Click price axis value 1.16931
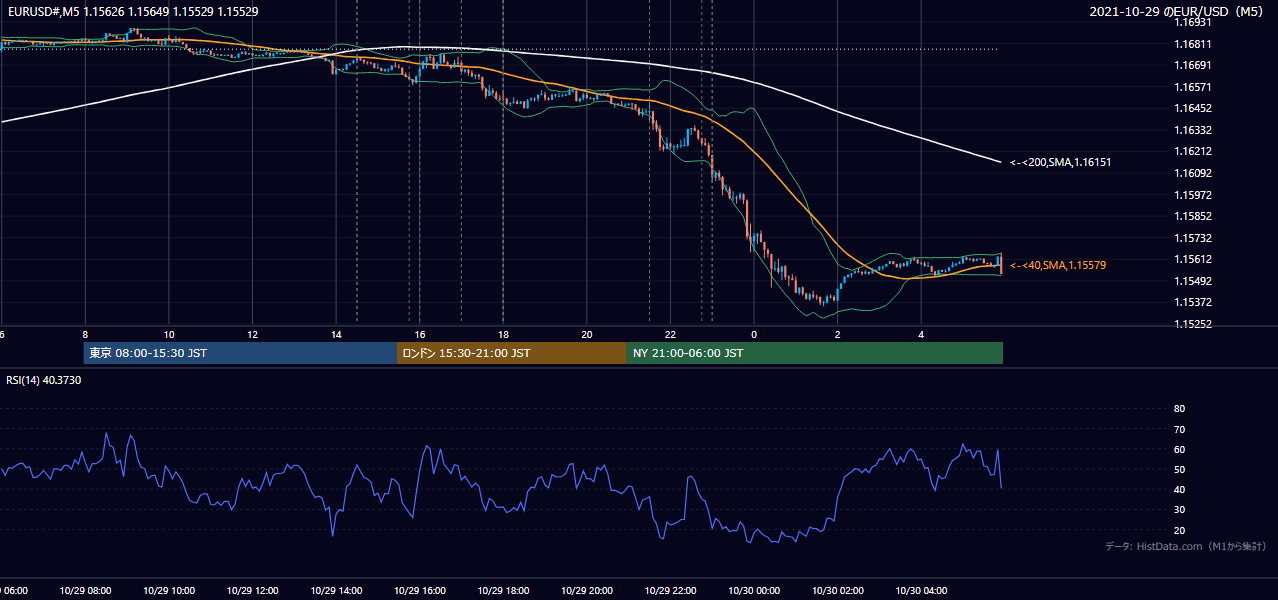 pyautogui.click(x=1194, y=22)
